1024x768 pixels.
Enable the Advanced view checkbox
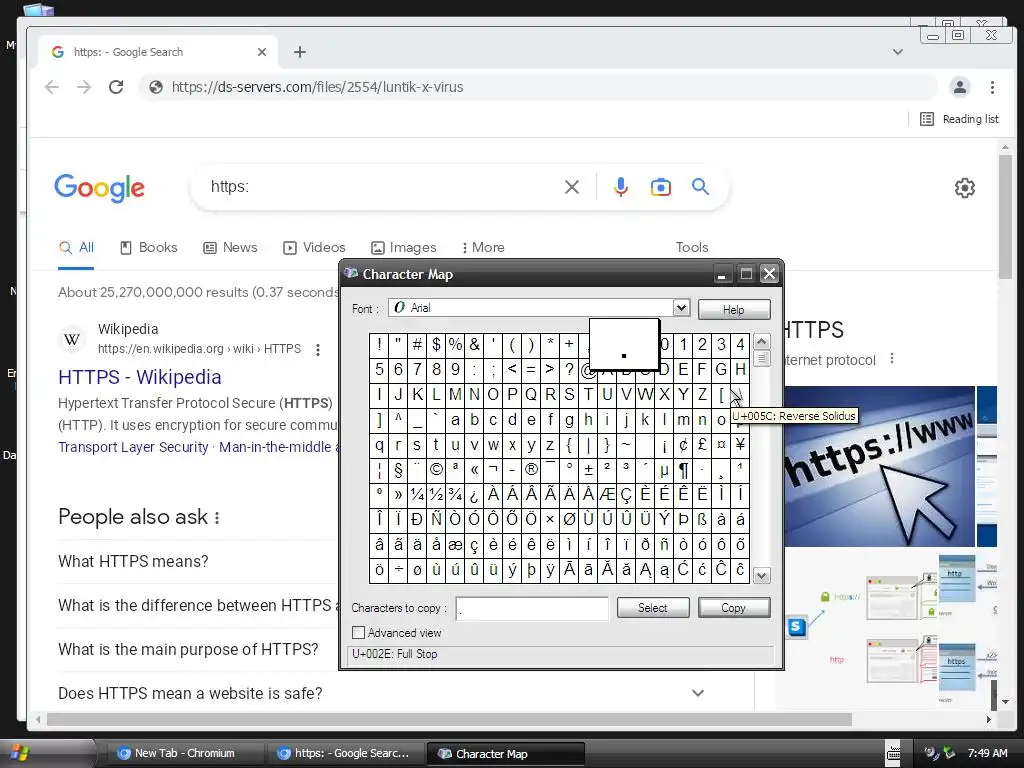click(358, 632)
